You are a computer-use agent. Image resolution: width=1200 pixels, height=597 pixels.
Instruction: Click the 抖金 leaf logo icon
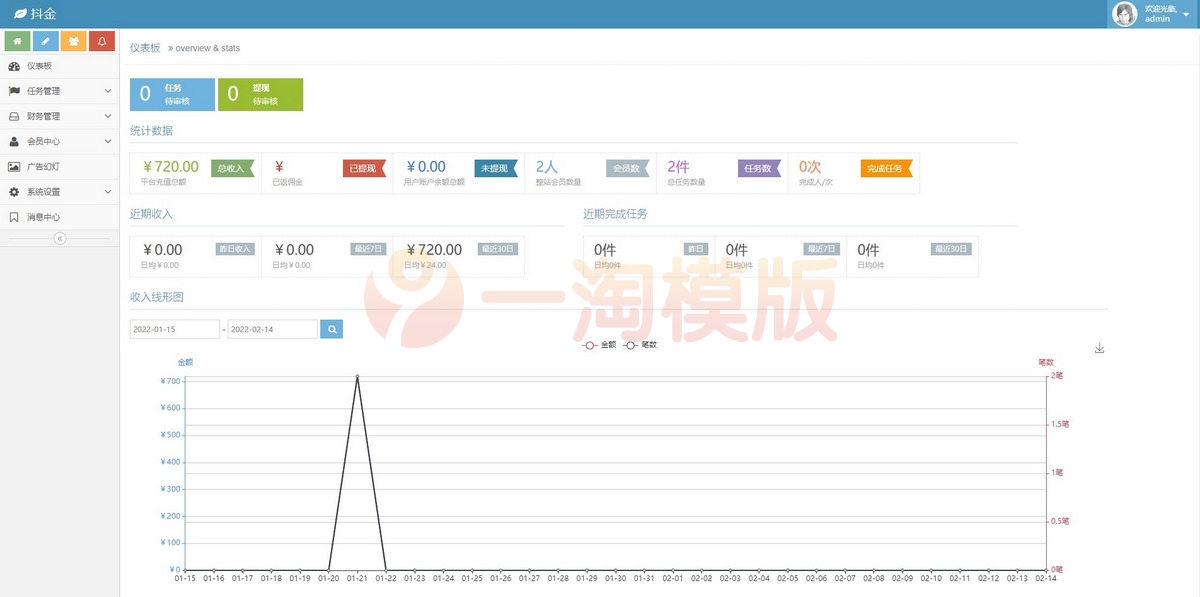18,13
